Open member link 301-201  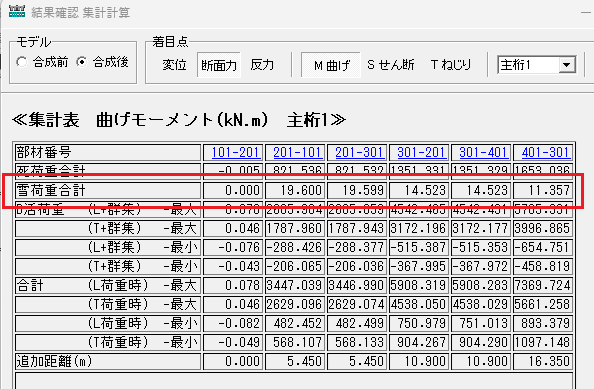tap(421, 152)
